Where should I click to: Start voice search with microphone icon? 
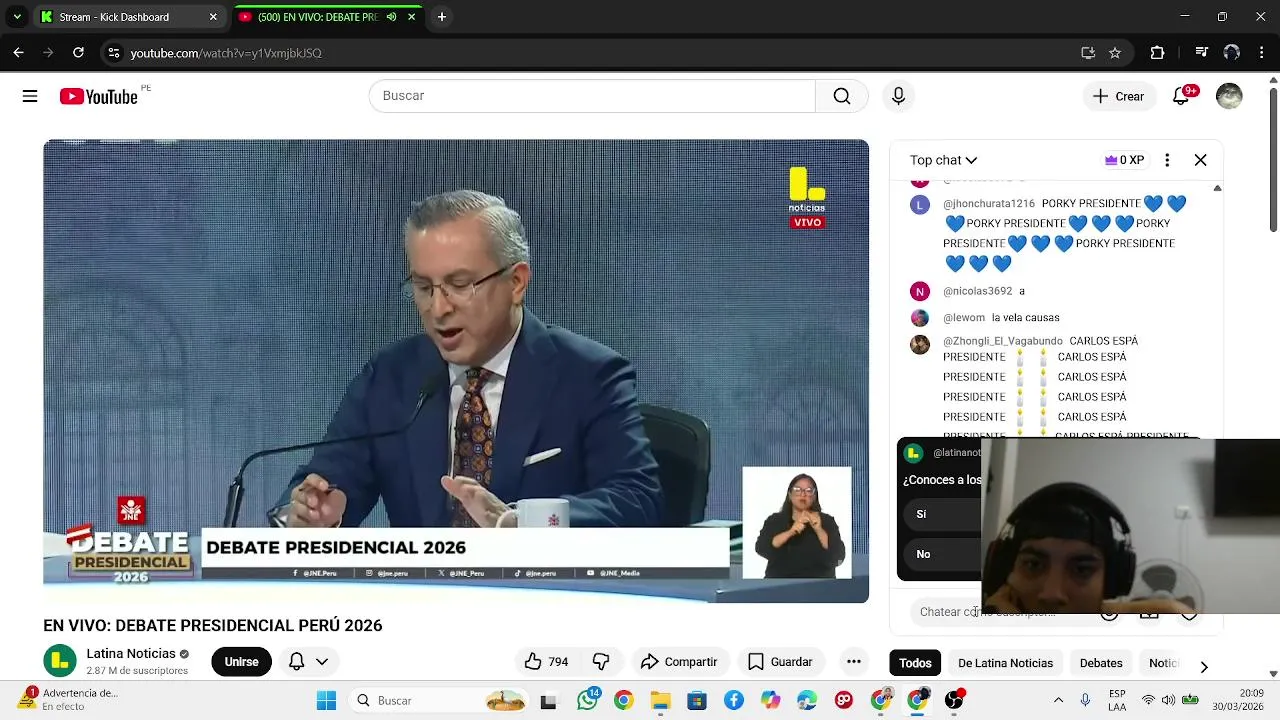point(898,96)
